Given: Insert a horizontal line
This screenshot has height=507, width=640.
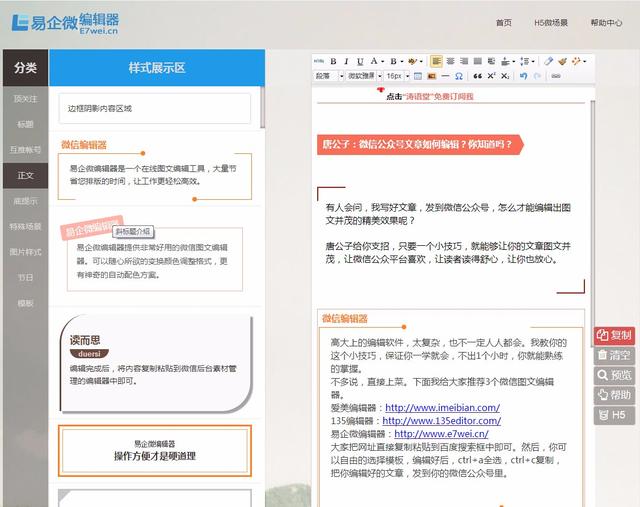Looking at the screenshot, I should click(445, 76).
